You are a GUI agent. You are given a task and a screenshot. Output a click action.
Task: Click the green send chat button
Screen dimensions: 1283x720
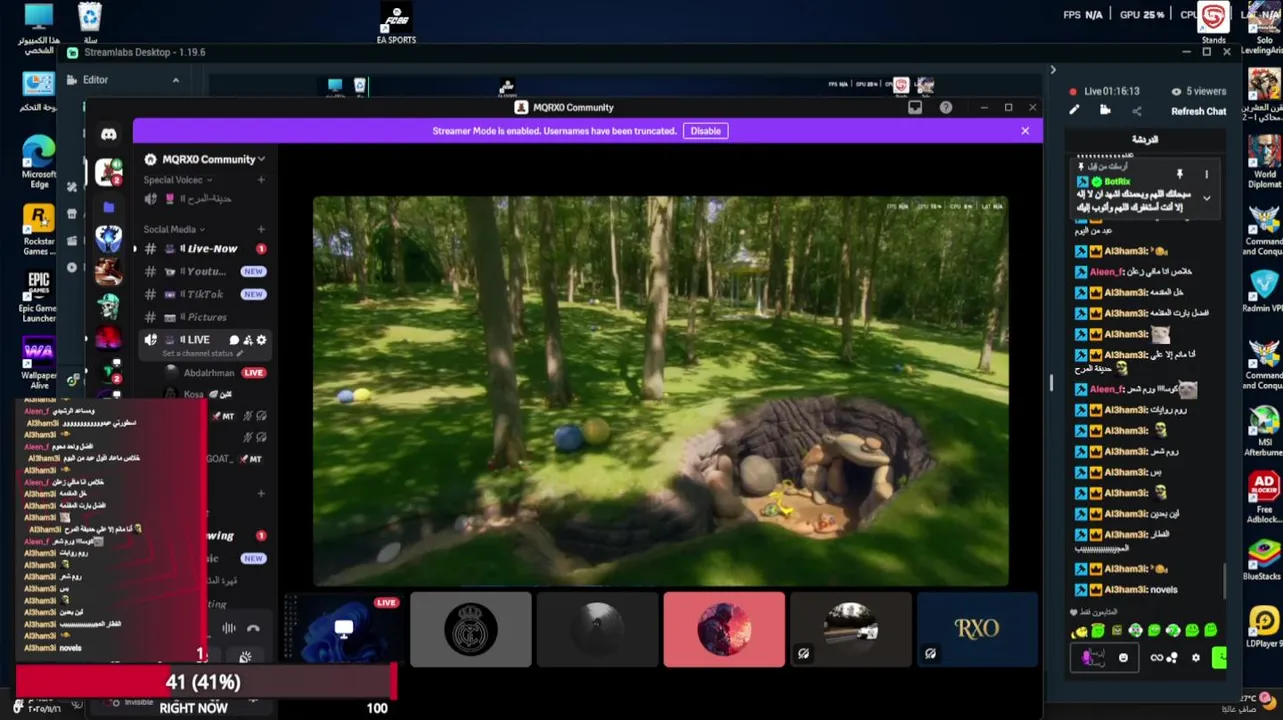pos(1219,657)
